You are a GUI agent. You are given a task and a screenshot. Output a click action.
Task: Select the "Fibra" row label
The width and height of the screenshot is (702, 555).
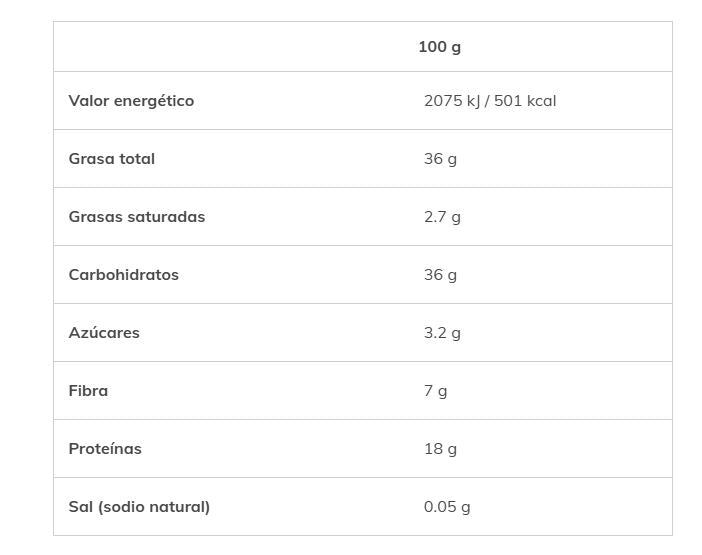(88, 391)
